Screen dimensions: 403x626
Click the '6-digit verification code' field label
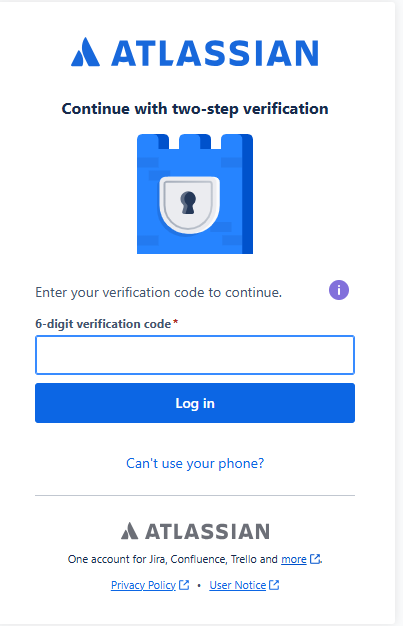(x=103, y=324)
